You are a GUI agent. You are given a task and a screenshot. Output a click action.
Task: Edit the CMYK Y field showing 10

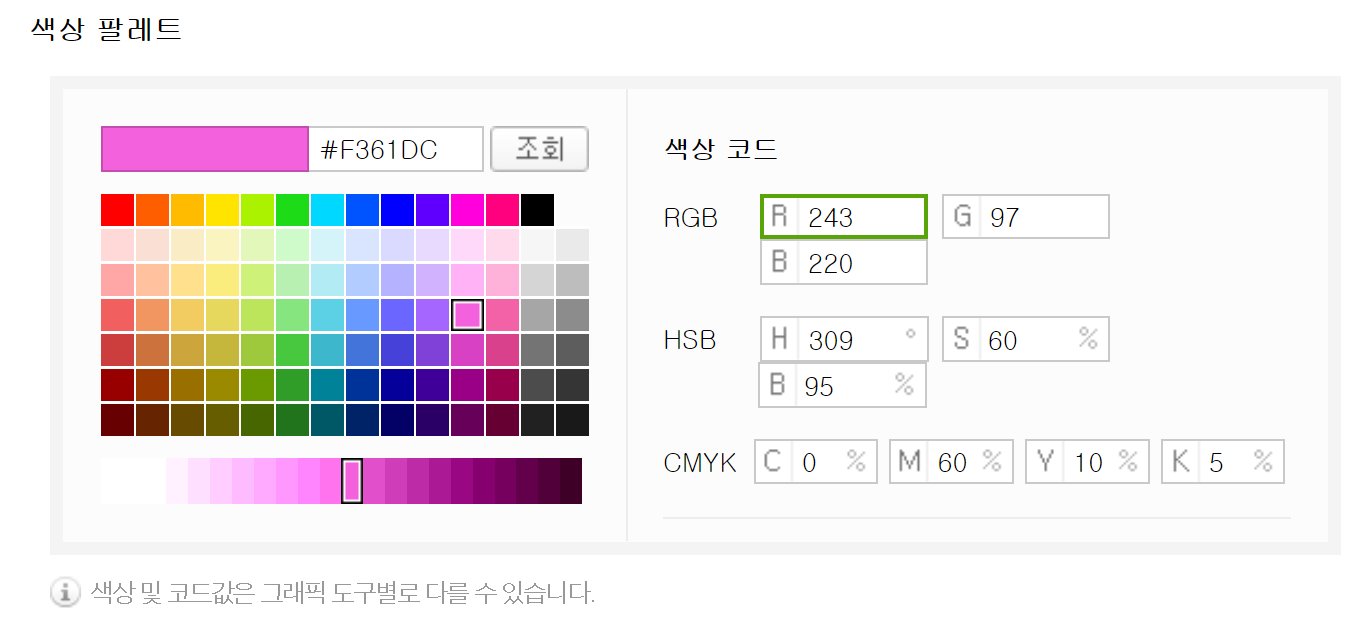[x=1087, y=462]
